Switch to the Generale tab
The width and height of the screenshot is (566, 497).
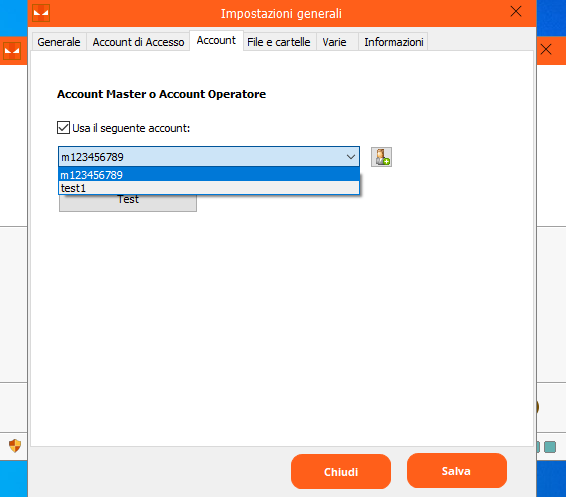pyautogui.click(x=59, y=42)
